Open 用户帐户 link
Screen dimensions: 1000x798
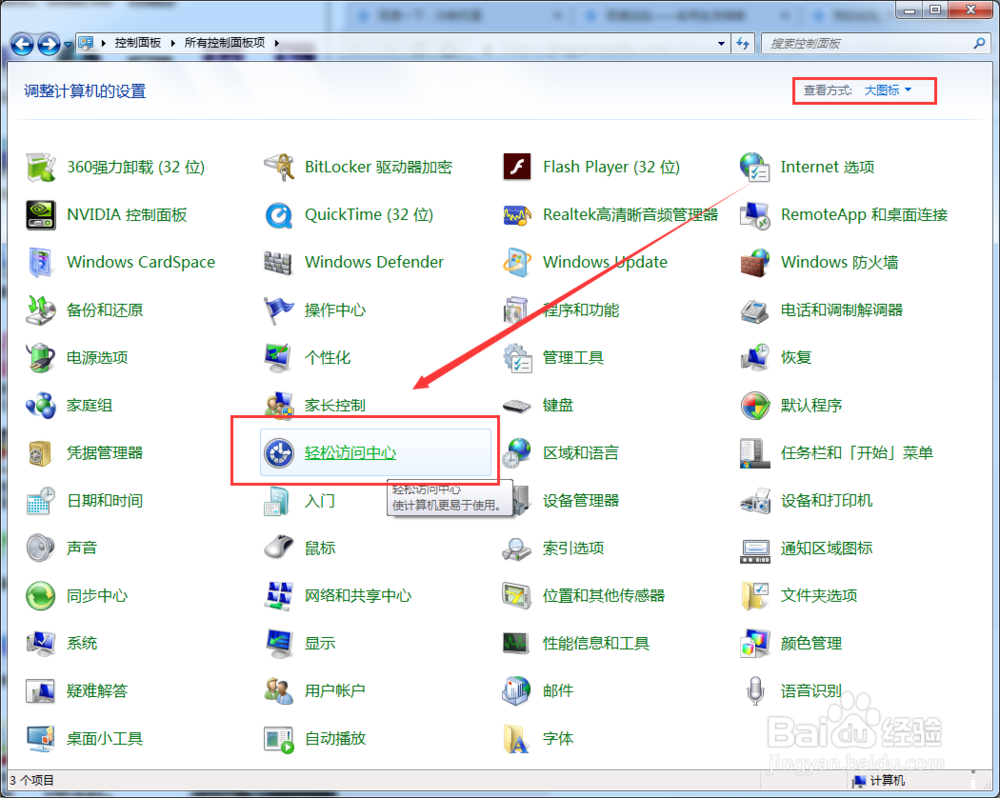click(335, 691)
